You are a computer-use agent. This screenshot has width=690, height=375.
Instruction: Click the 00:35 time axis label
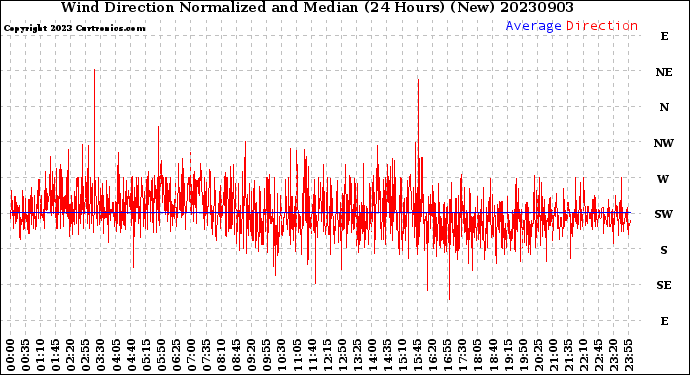[x=26, y=355]
